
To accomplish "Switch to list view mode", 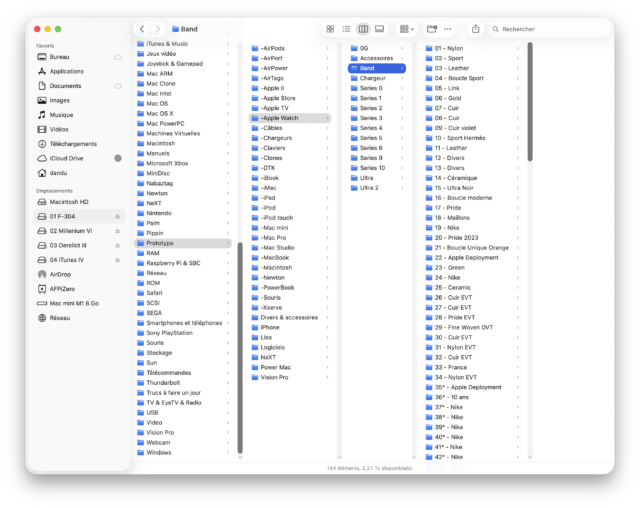I will click(346, 29).
